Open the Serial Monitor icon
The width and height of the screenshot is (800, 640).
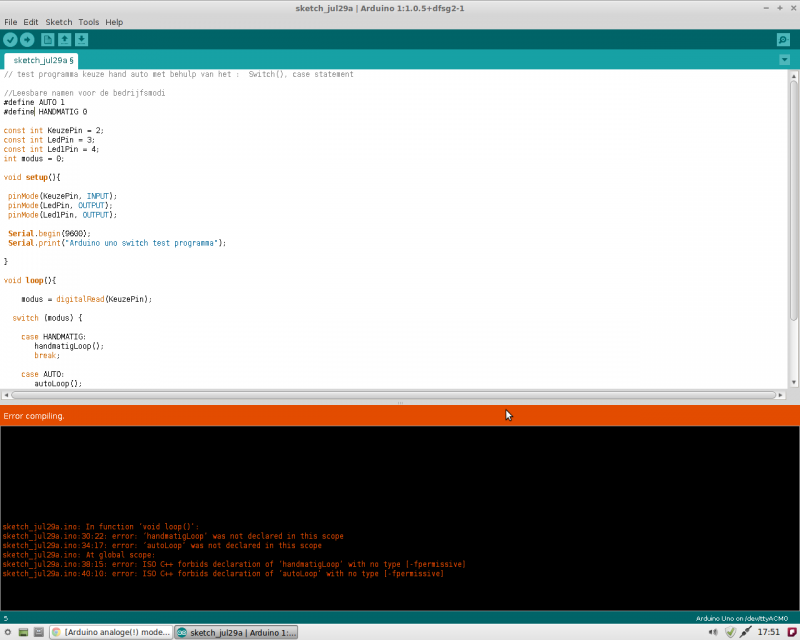click(x=783, y=40)
